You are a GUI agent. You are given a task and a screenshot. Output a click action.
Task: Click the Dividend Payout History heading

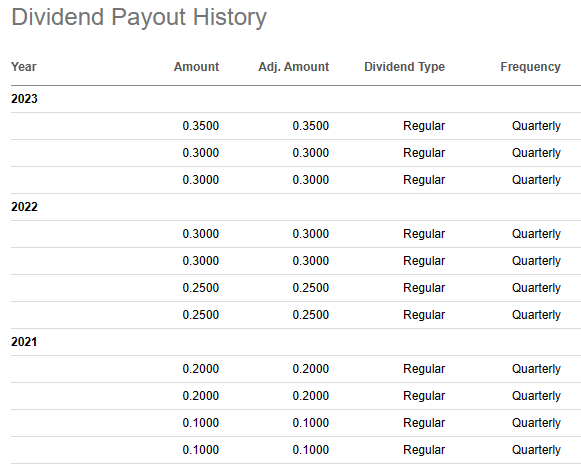click(x=139, y=17)
